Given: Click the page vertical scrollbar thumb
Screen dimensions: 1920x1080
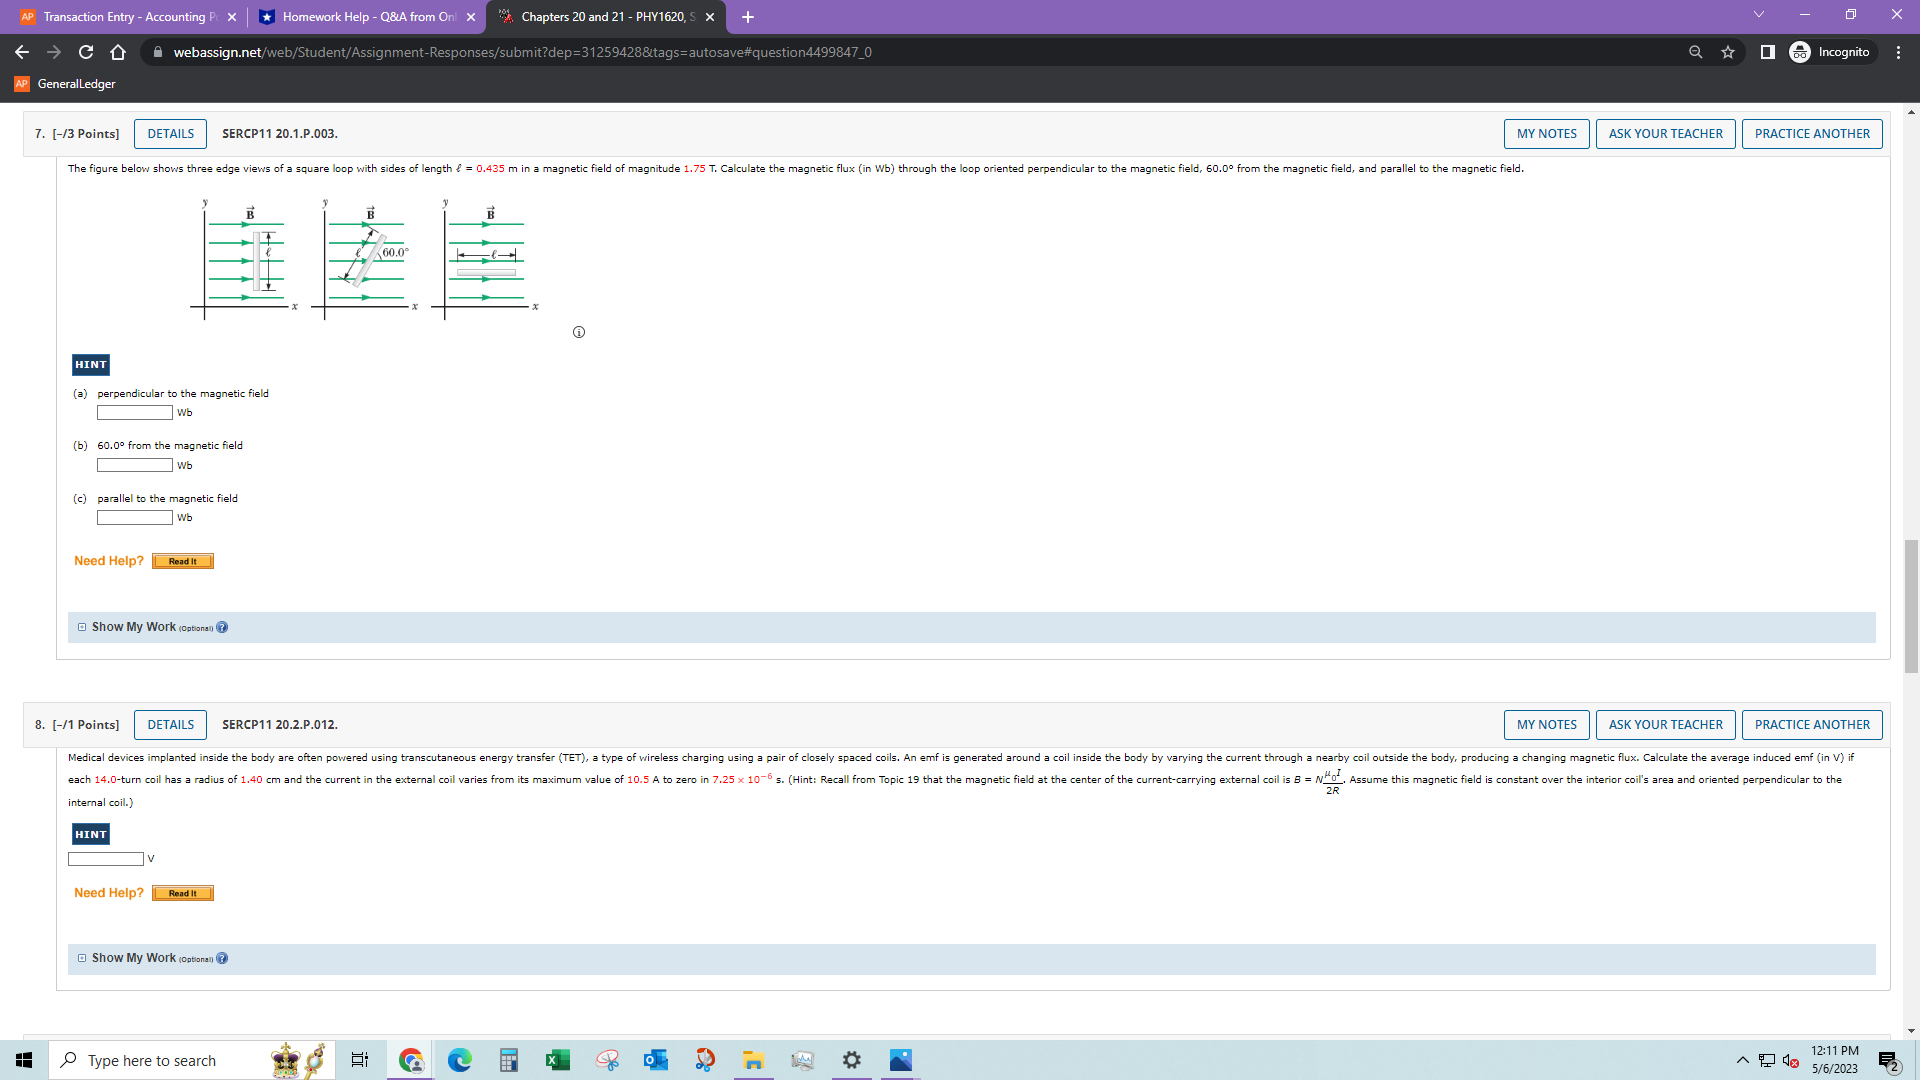Looking at the screenshot, I should 1911,605.
